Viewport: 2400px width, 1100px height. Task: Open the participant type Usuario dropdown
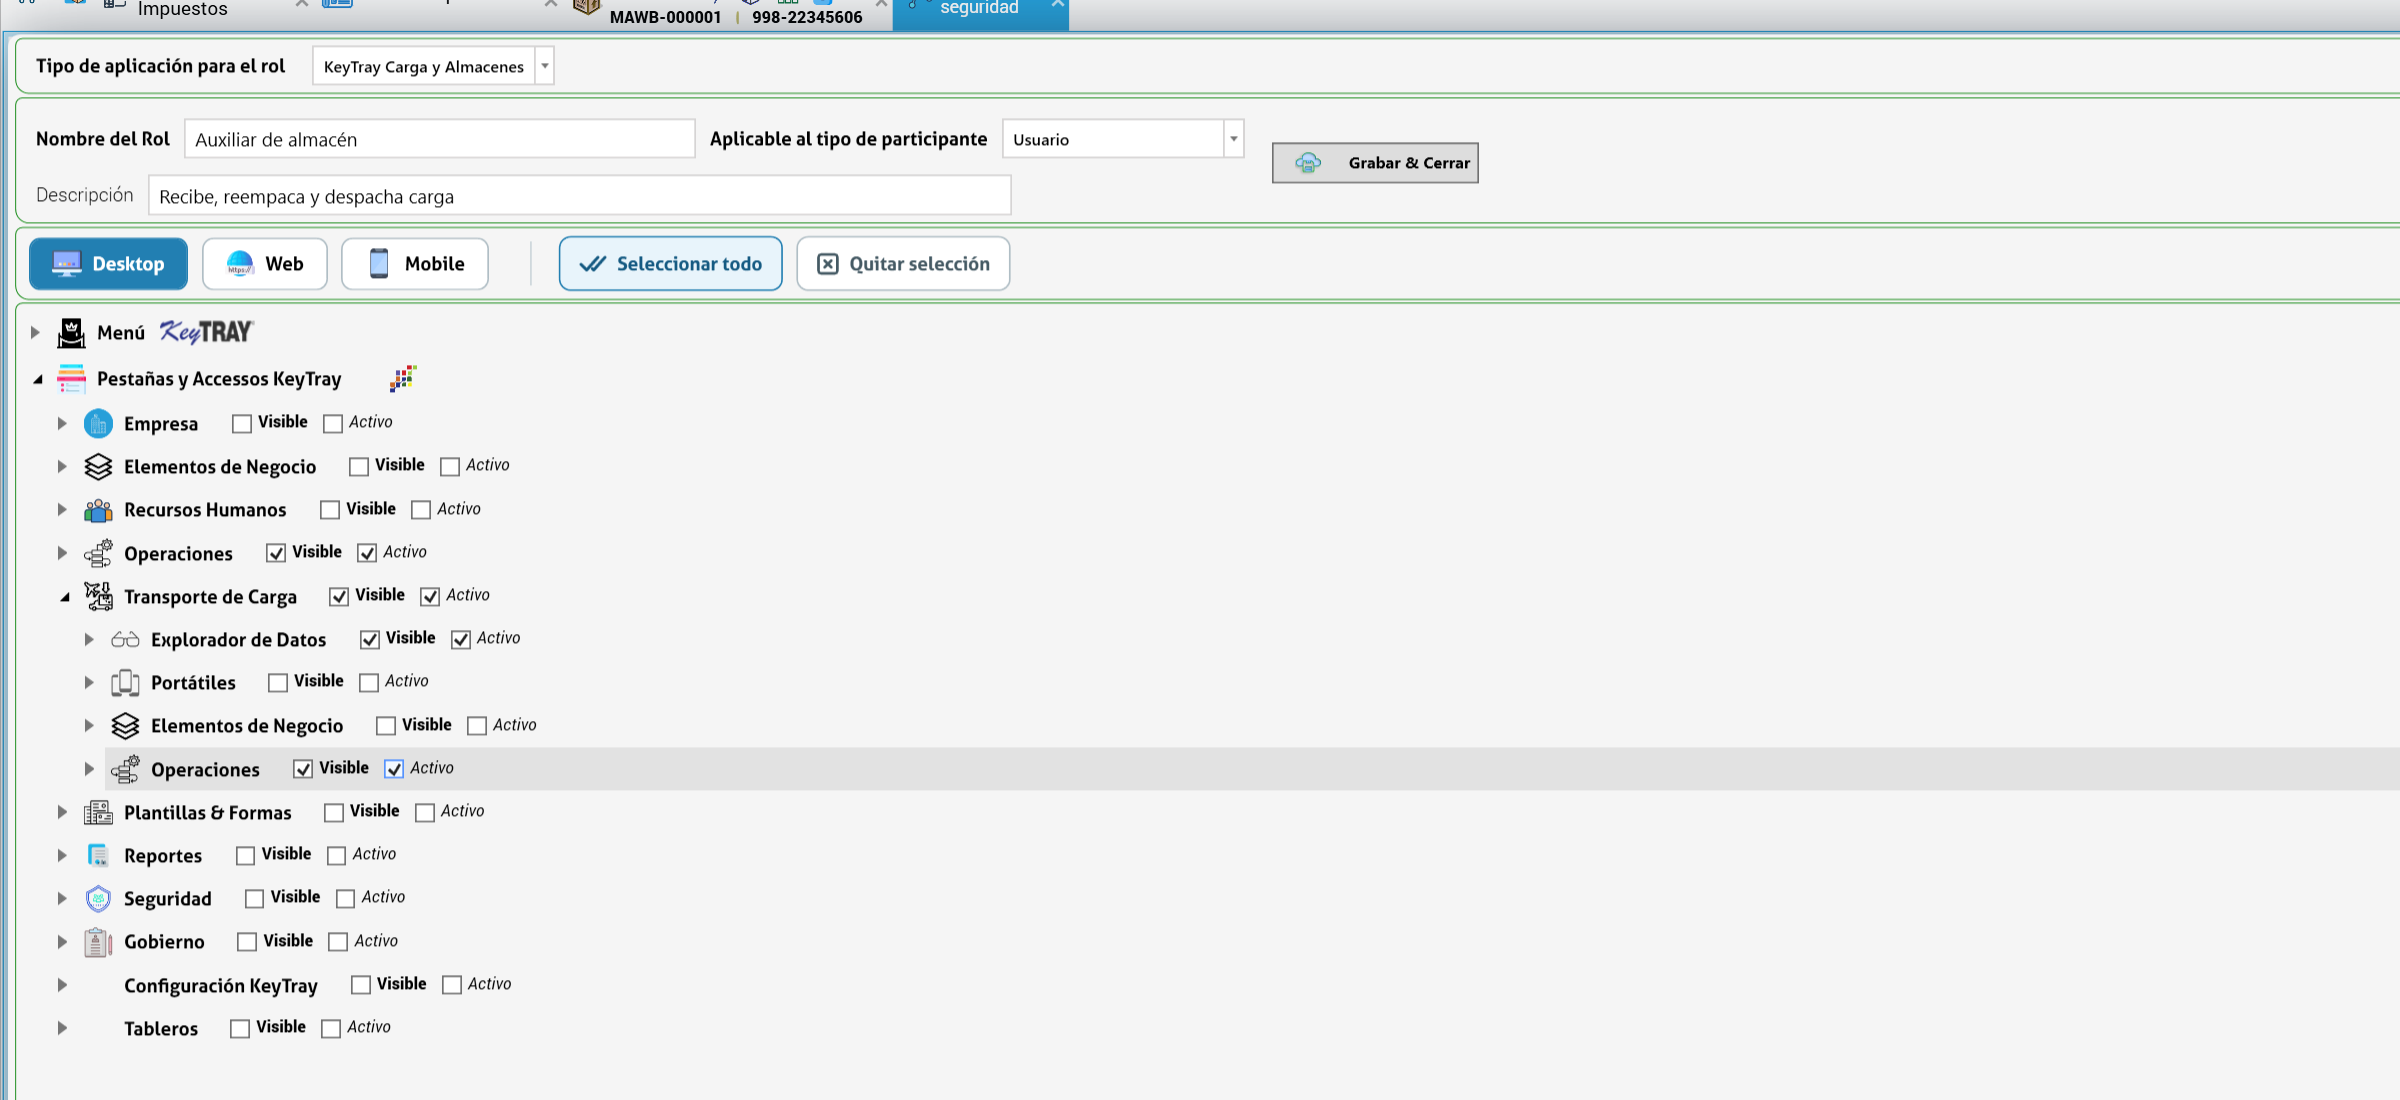click(x=1234, y=139)
